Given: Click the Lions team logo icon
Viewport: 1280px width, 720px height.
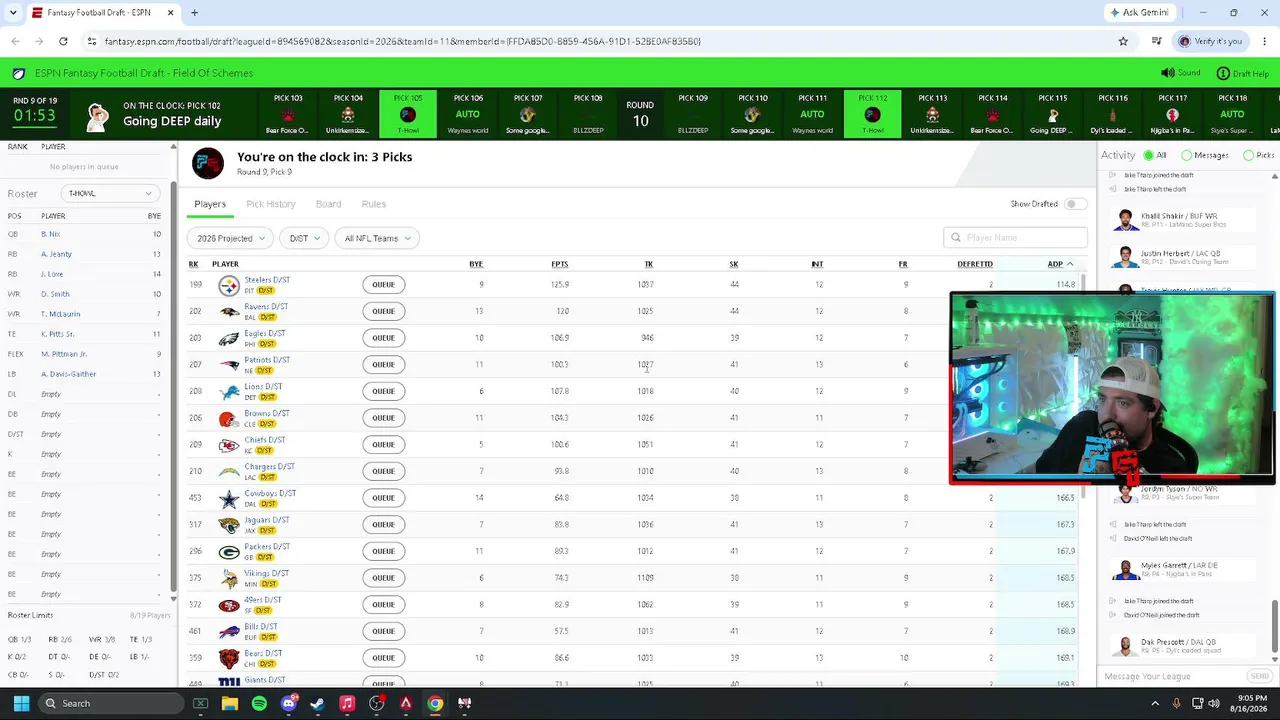Looking at the screenshot, I should 229,391.
